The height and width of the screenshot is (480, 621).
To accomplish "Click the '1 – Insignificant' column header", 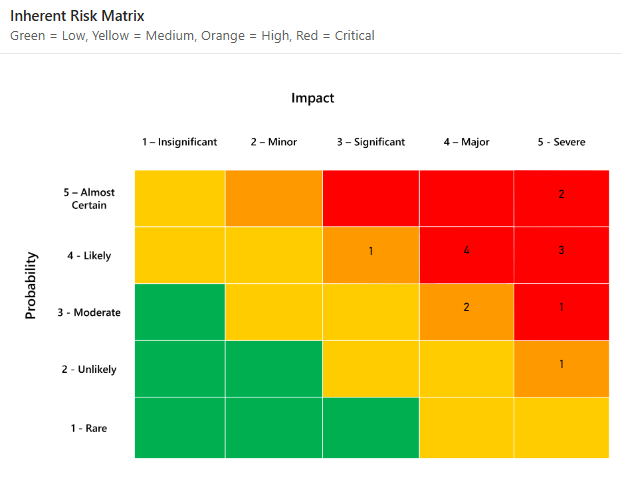I will pos(179,142).
